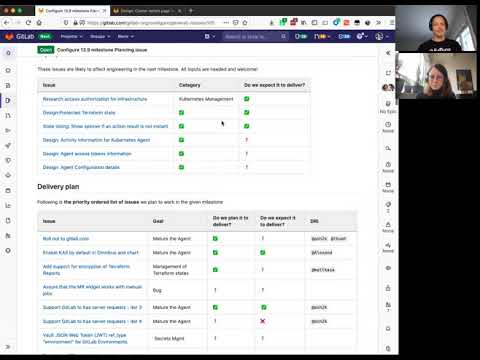Open Help dropdown in navbar
Screen dimensions: 480x360
pos(362,36)
